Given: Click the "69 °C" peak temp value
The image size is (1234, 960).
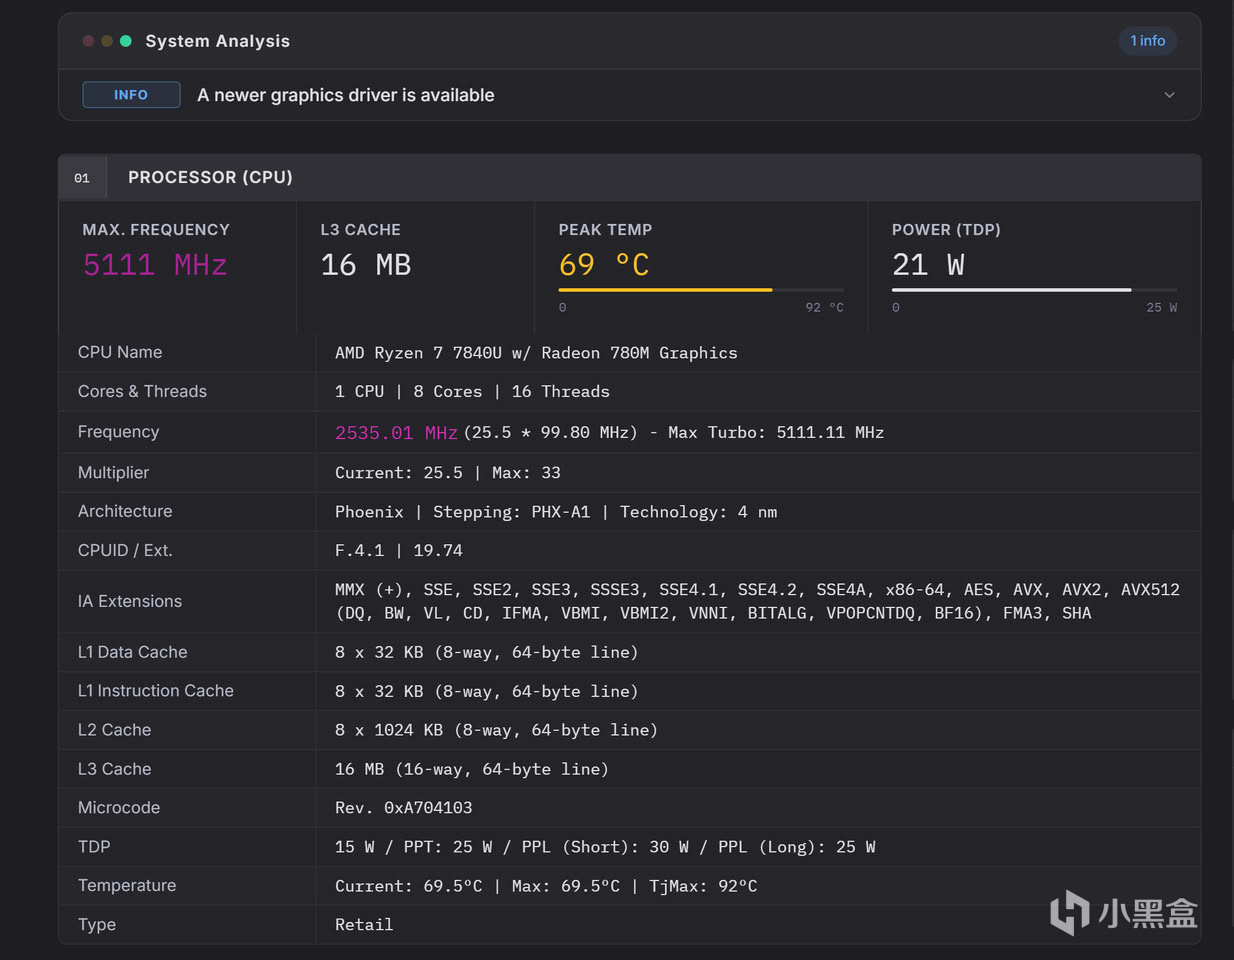Looking at the screenshot, I should point(604,265).
